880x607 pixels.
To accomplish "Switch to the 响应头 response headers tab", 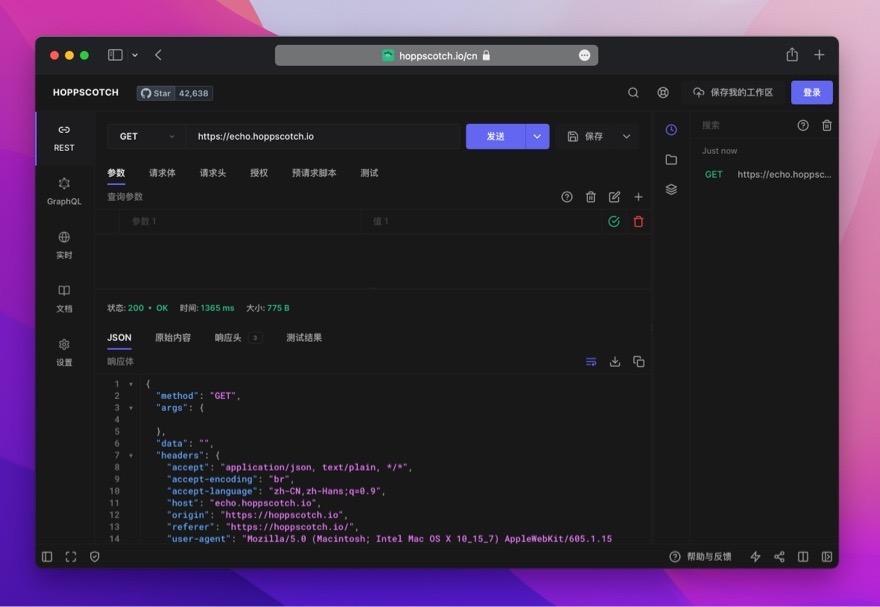I will click(x=237, y=337).
